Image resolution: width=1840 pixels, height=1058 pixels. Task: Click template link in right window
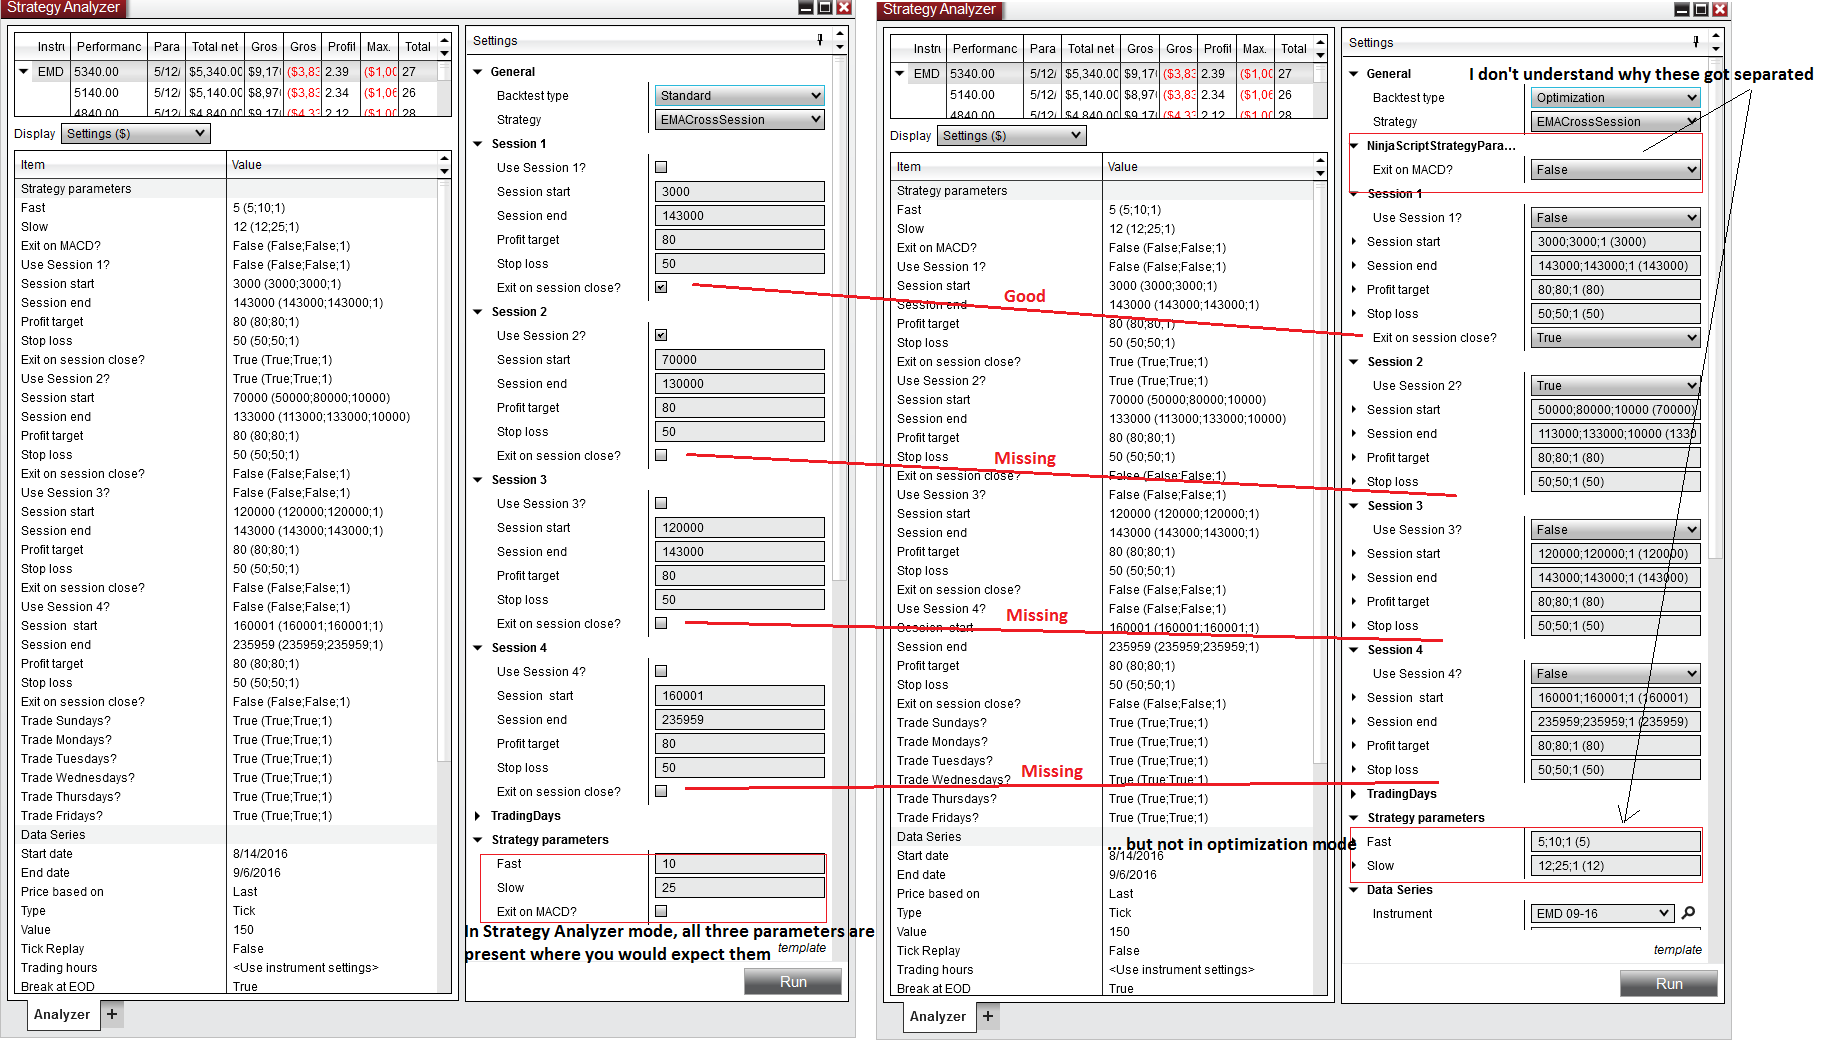coord(1678,950)
